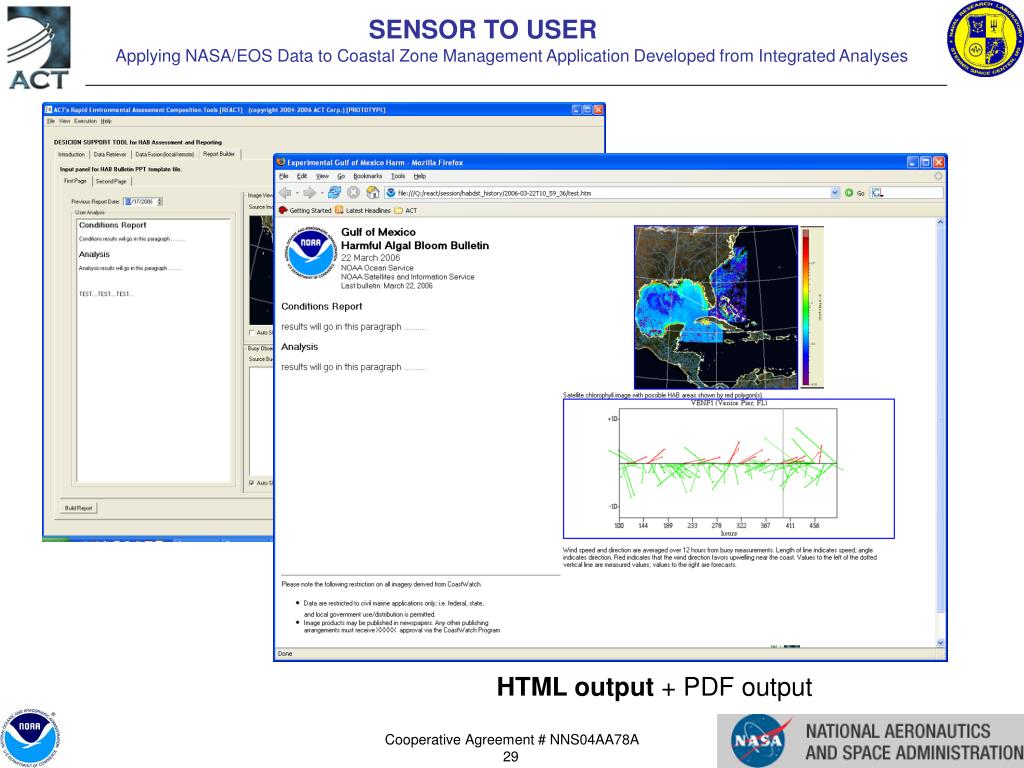This screenshot has width=1024, height=768.
Task: Toggle the checked Auto checkbox under Buoy panel
Action: [x=252, y=483]
